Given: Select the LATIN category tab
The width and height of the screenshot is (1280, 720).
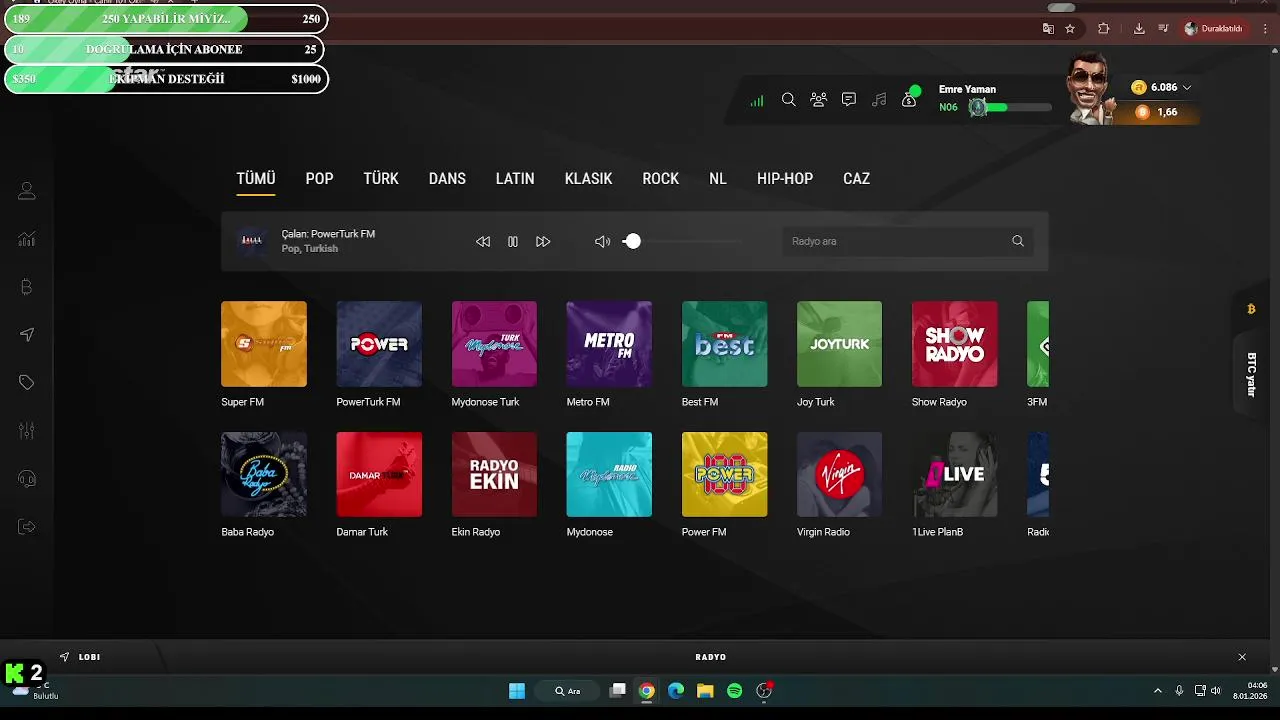Looking at the screenshot, I should click(x=515, y=179).
